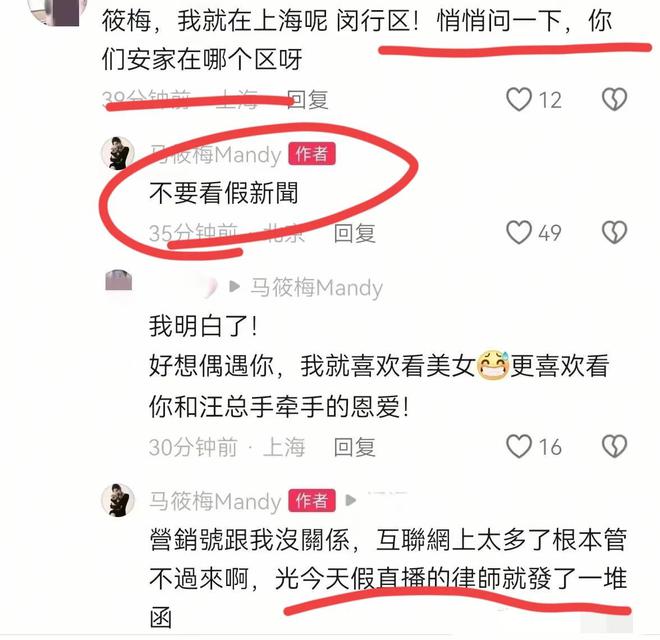Reply to the 30分钟前 上海 comment
The height and width of the screenshot is (640, 660).
tap(354, 447)
